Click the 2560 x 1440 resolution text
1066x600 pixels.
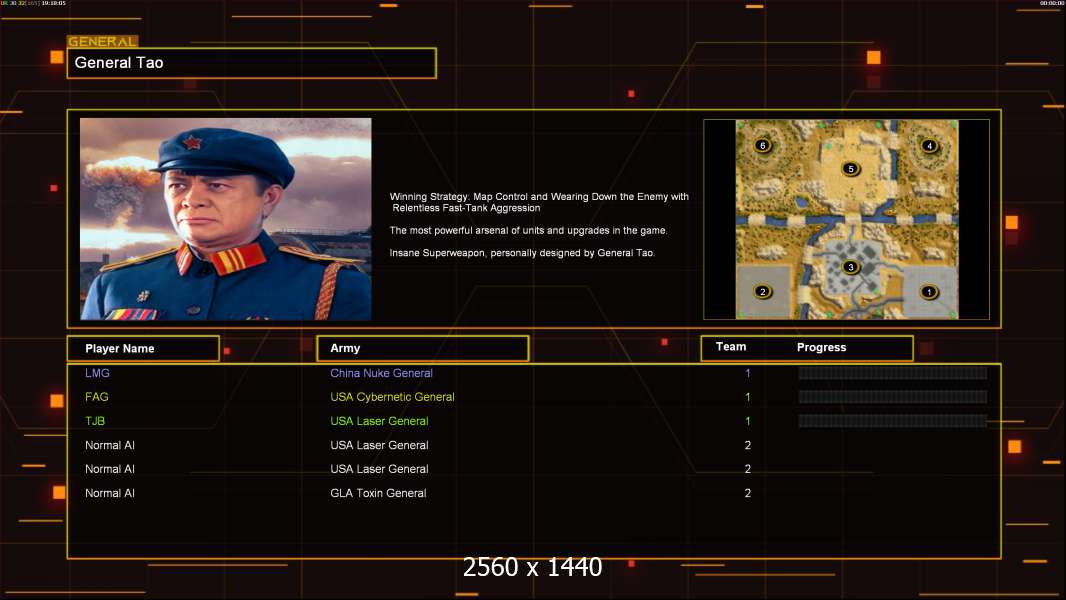pos(532,567)
